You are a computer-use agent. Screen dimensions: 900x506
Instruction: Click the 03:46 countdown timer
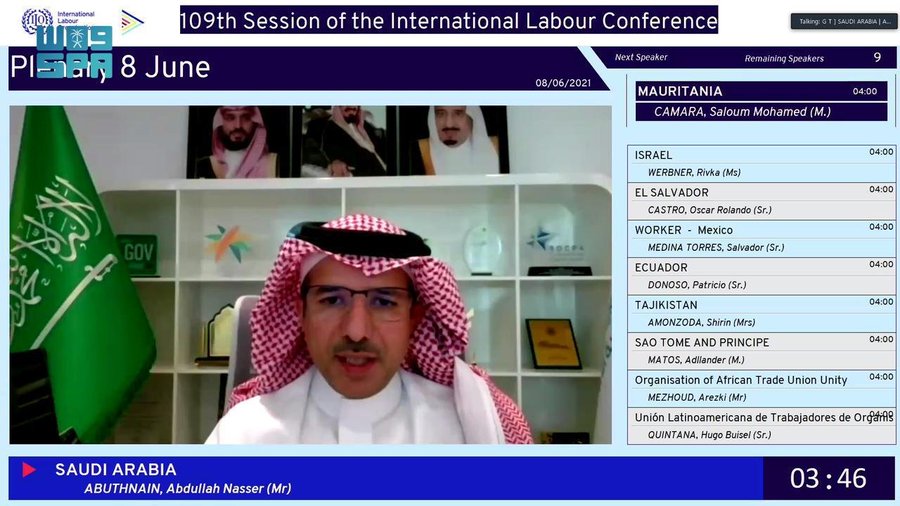point(828,478)
